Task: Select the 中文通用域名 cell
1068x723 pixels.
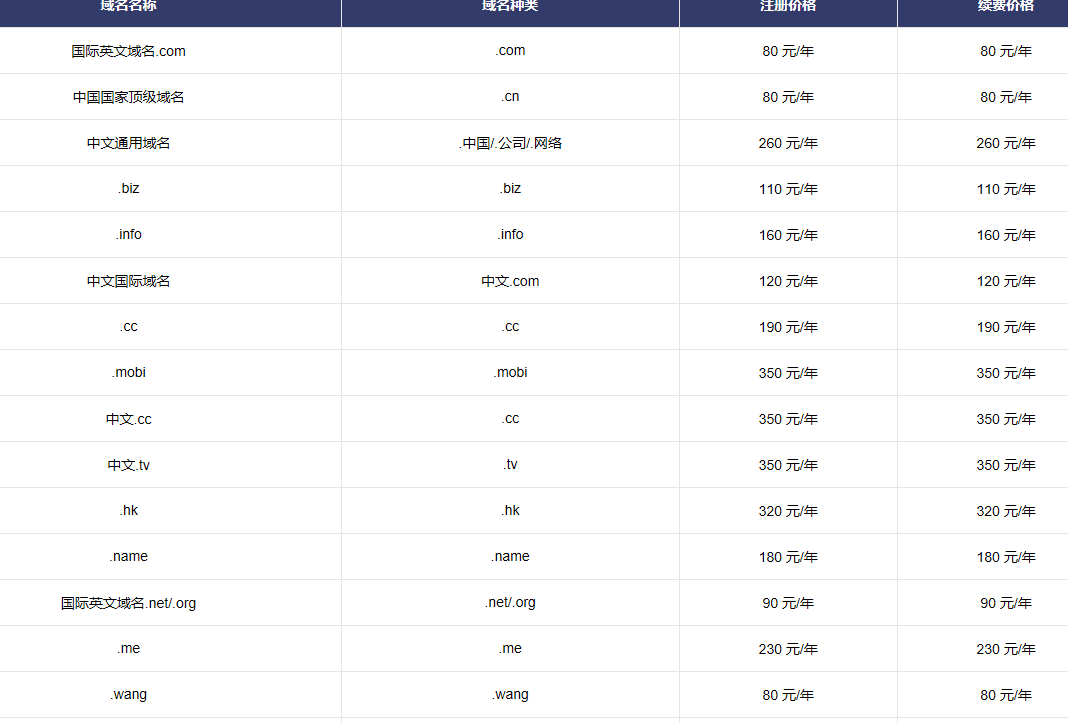Action: (x=128, y=143)
